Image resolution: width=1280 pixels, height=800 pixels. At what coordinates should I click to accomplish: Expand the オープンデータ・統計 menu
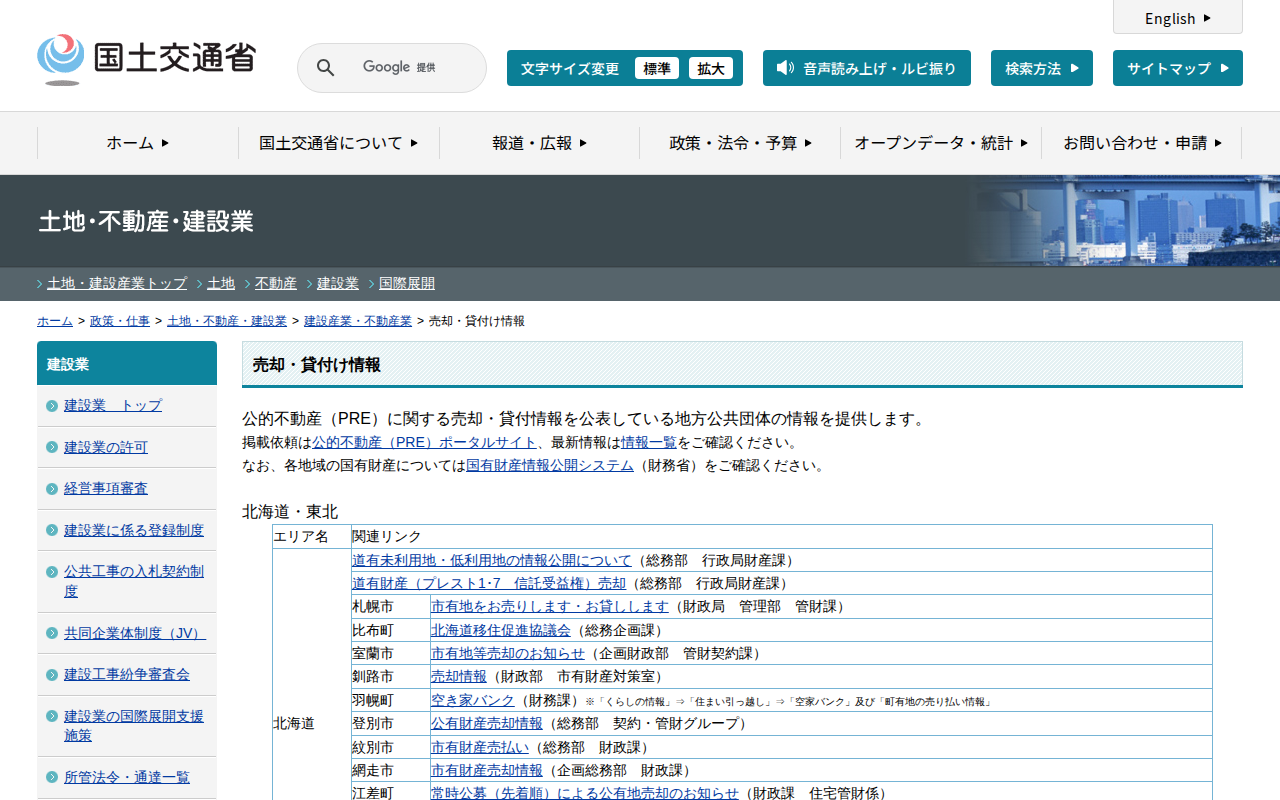click(940, 143)
